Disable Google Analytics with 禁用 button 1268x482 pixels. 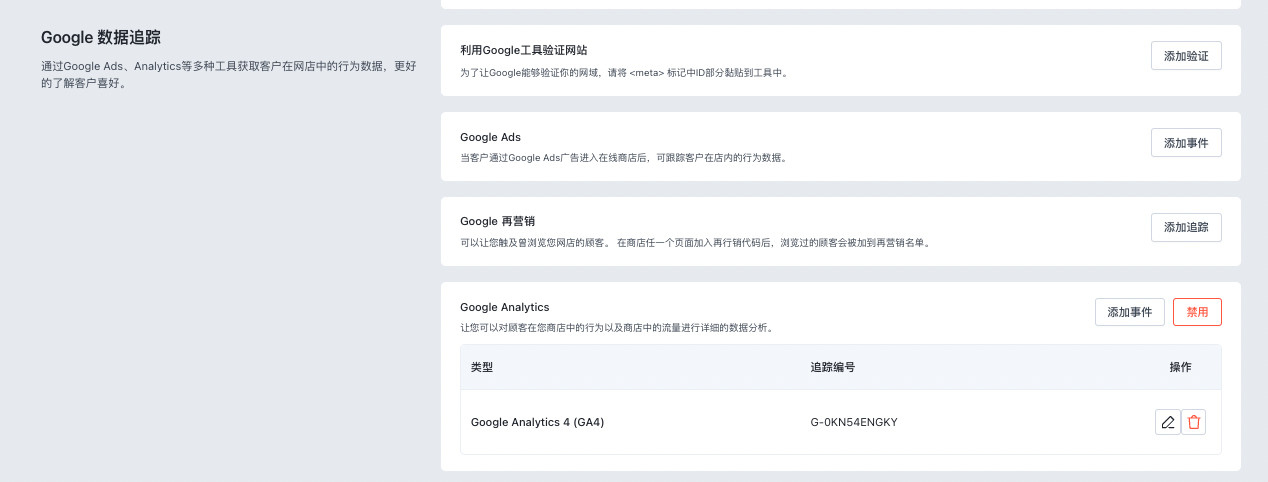pos(1197,312)
